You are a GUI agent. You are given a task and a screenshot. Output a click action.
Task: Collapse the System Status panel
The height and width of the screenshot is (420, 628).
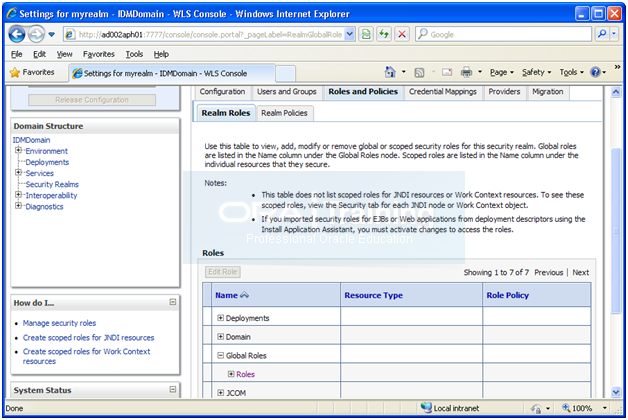pos(173,389)
